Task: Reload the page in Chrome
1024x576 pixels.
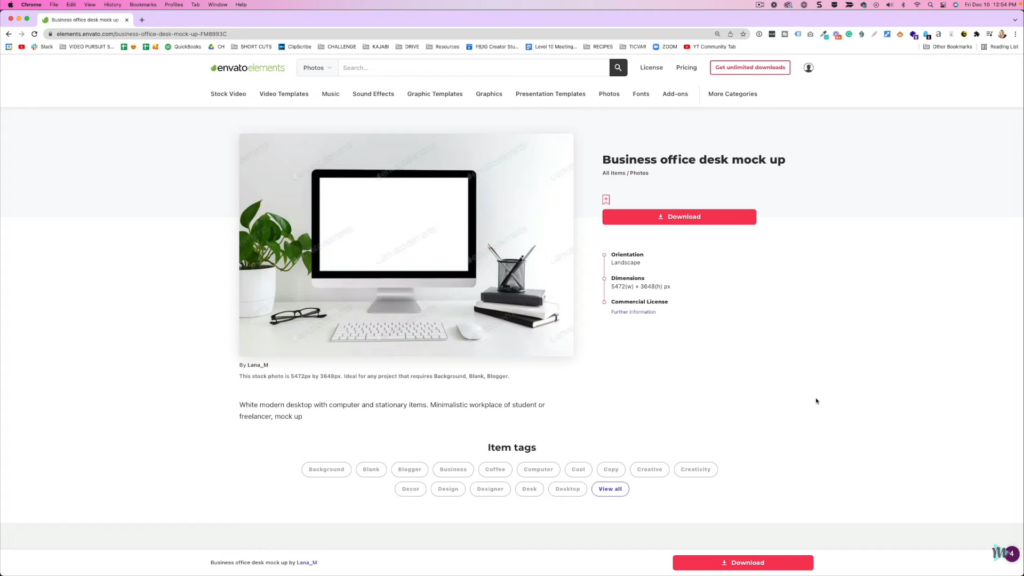Action: pyautogui.click(x=34, y=34)
